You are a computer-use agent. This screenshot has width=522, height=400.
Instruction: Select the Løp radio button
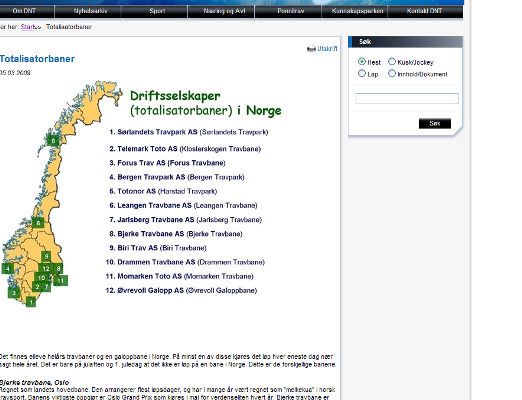[x=362, y=73]
